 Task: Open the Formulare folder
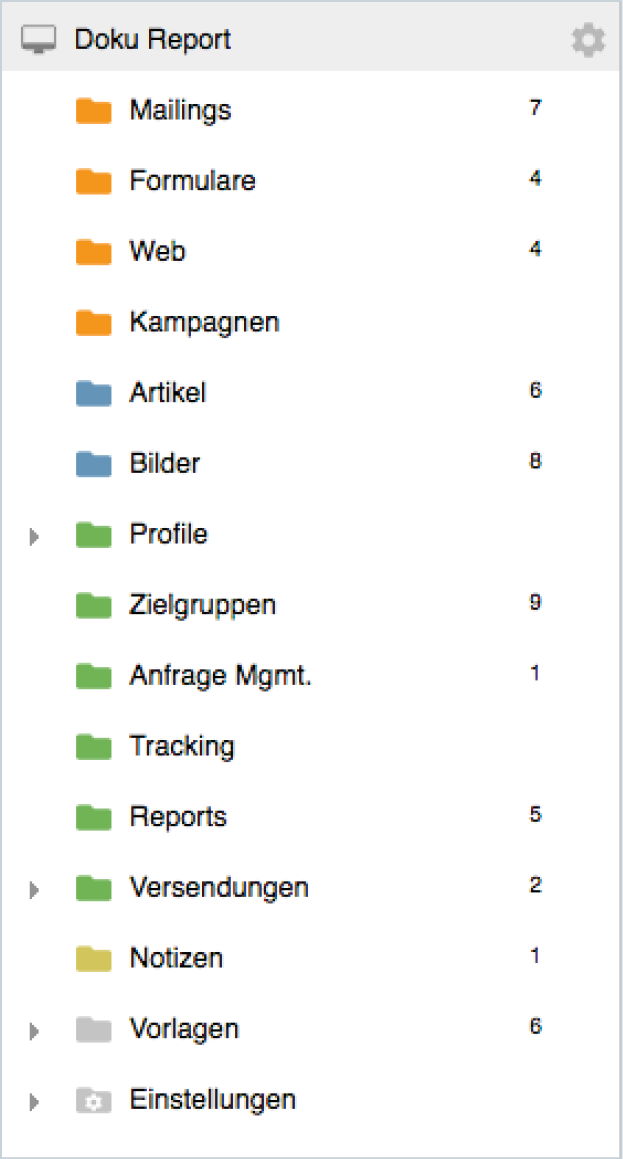click(192, 181)
